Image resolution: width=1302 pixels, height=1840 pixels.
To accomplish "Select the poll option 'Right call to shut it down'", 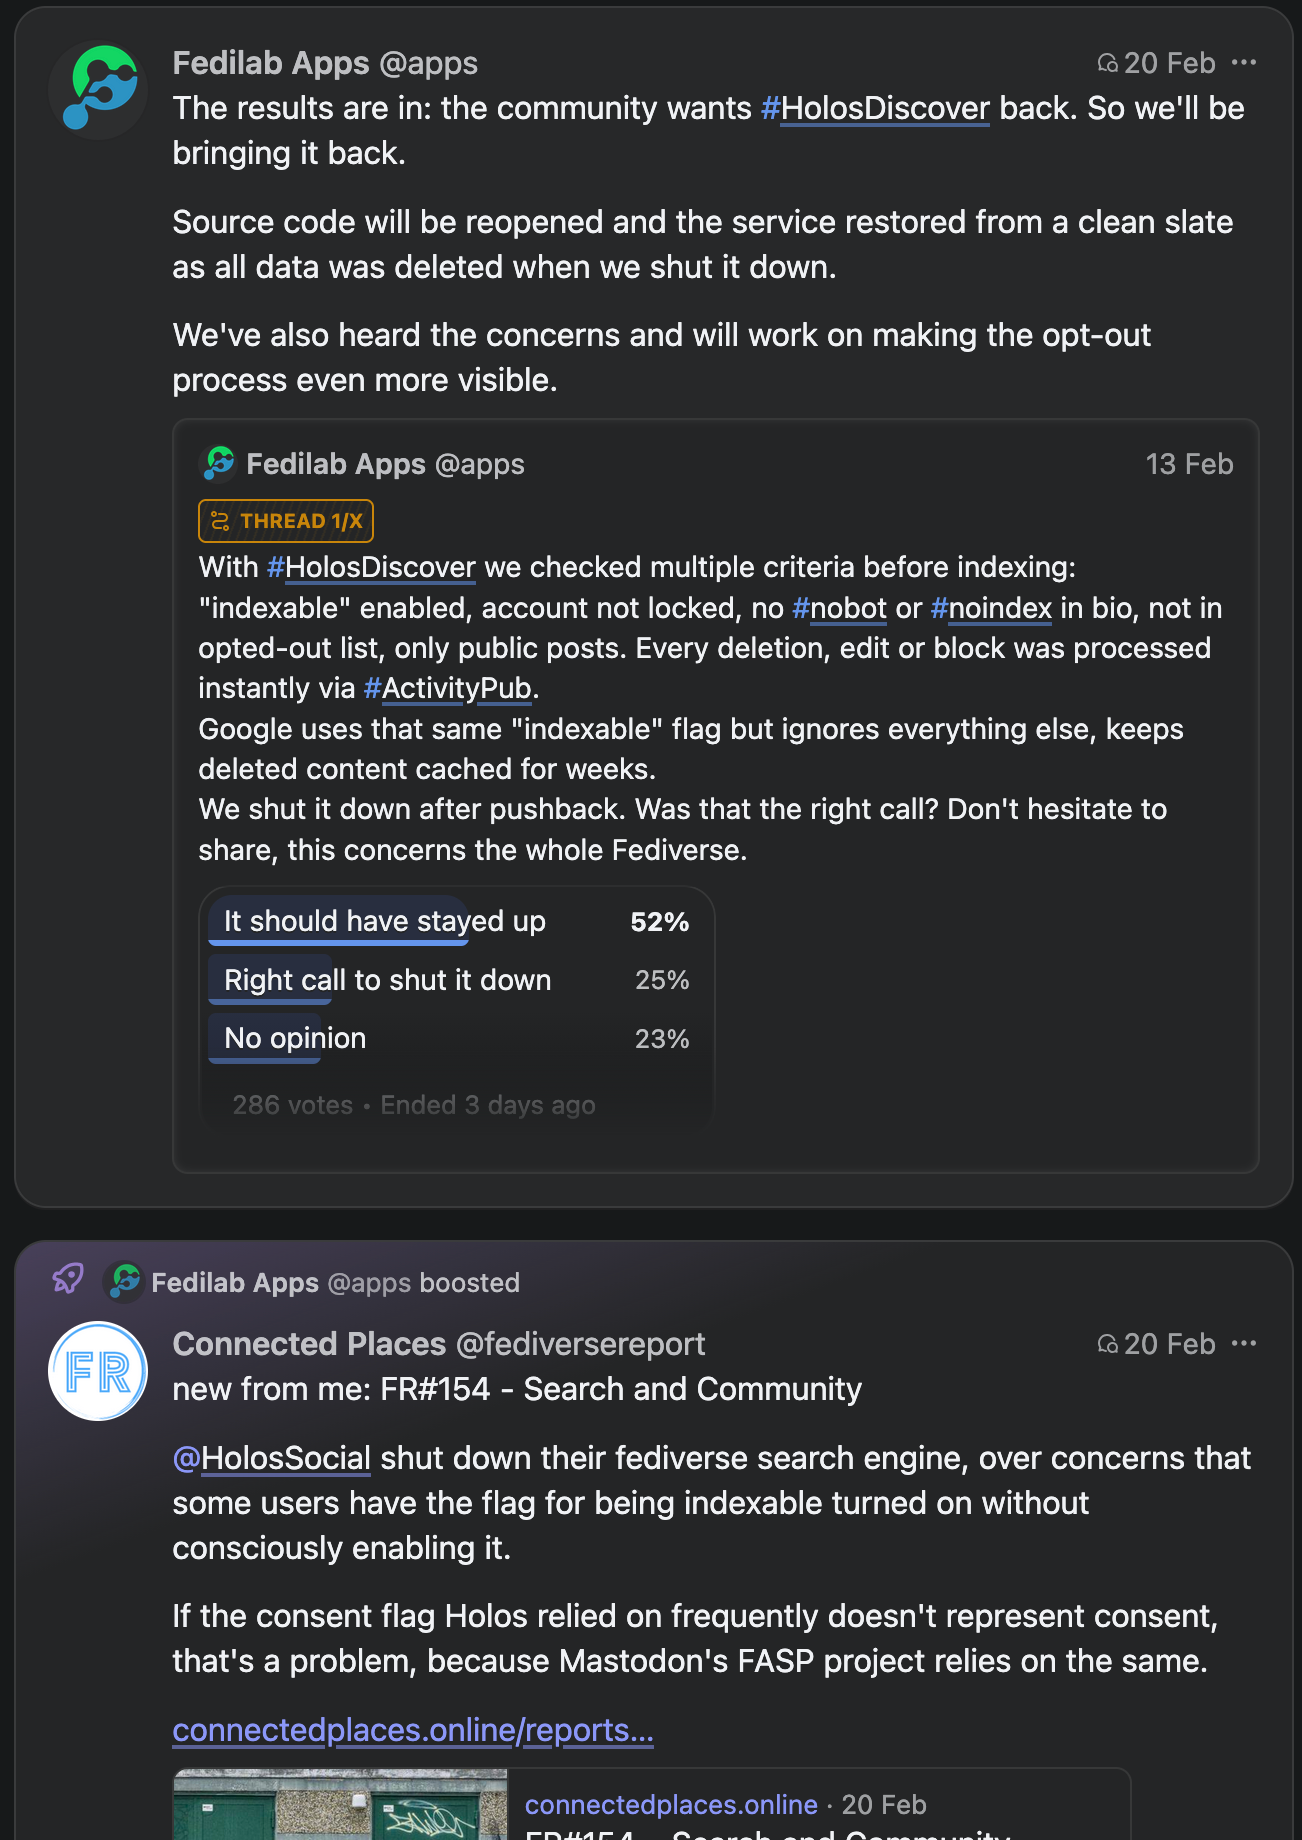I will pos(387,980).
